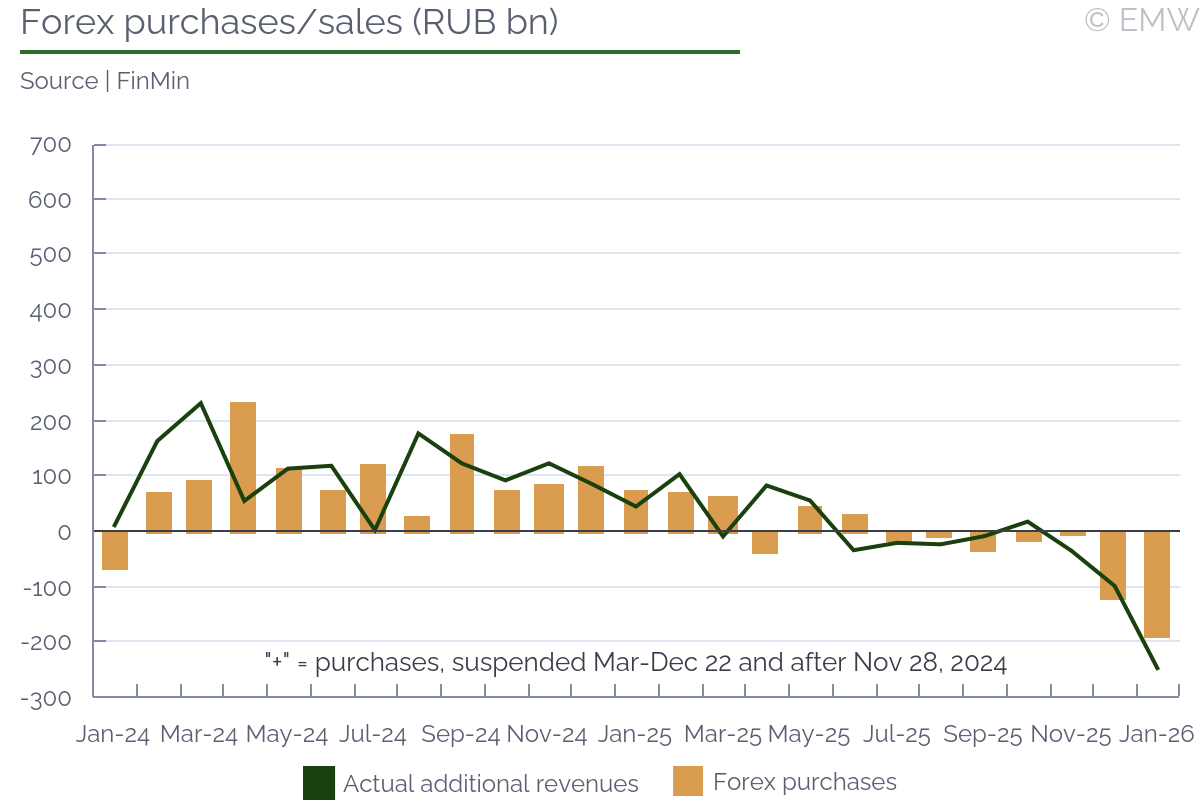
Task: Click the tallest orange bar for Apr-24
Action: click(x=243, y=466)
